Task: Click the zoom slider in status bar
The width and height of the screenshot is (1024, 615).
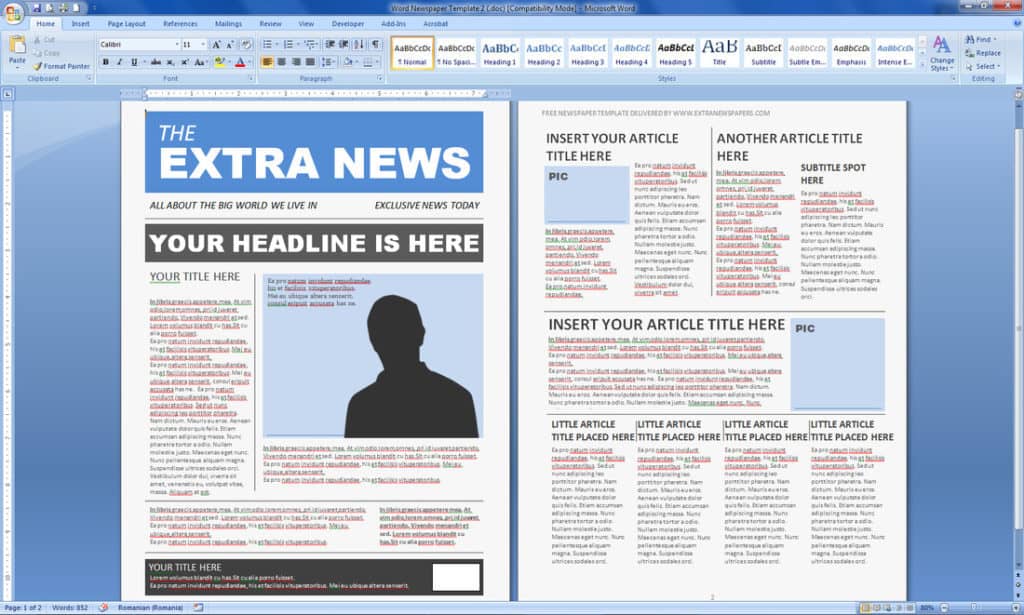Action: 976,608
